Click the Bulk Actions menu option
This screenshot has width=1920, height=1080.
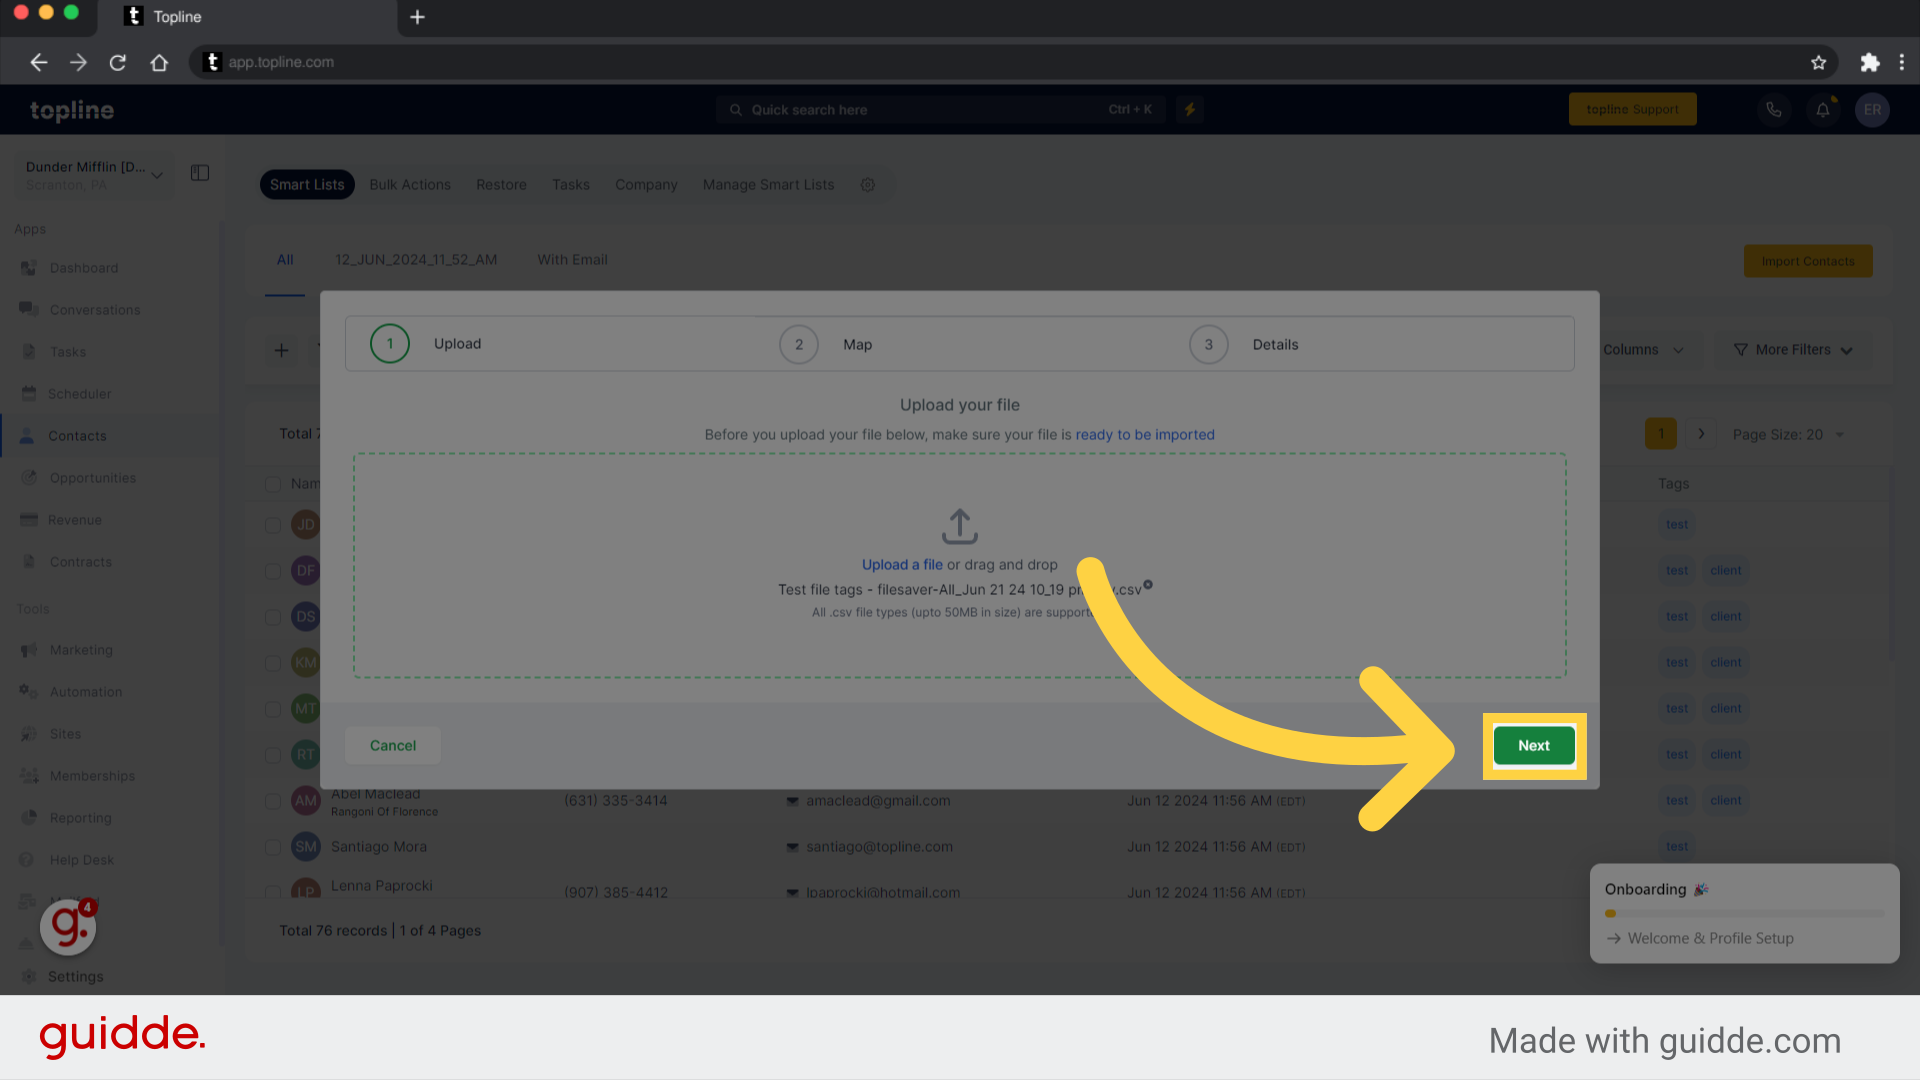tap(409, 185)
